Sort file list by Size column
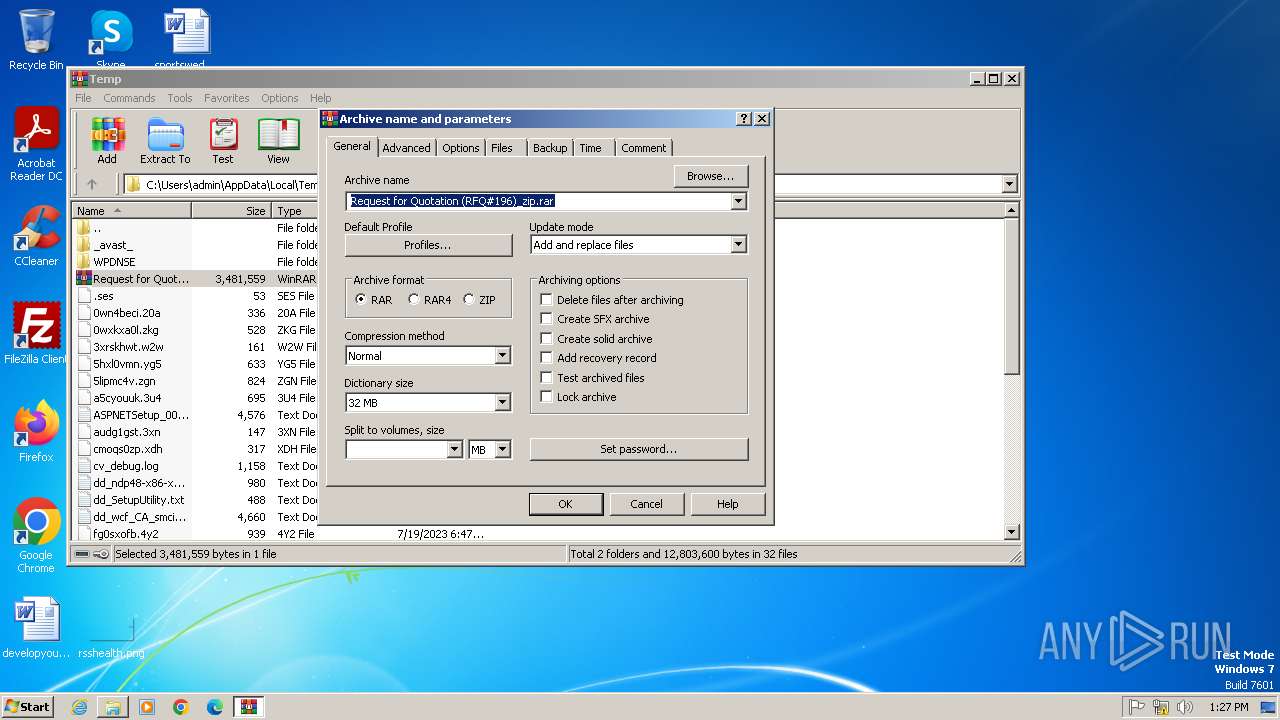 (232, 211)
